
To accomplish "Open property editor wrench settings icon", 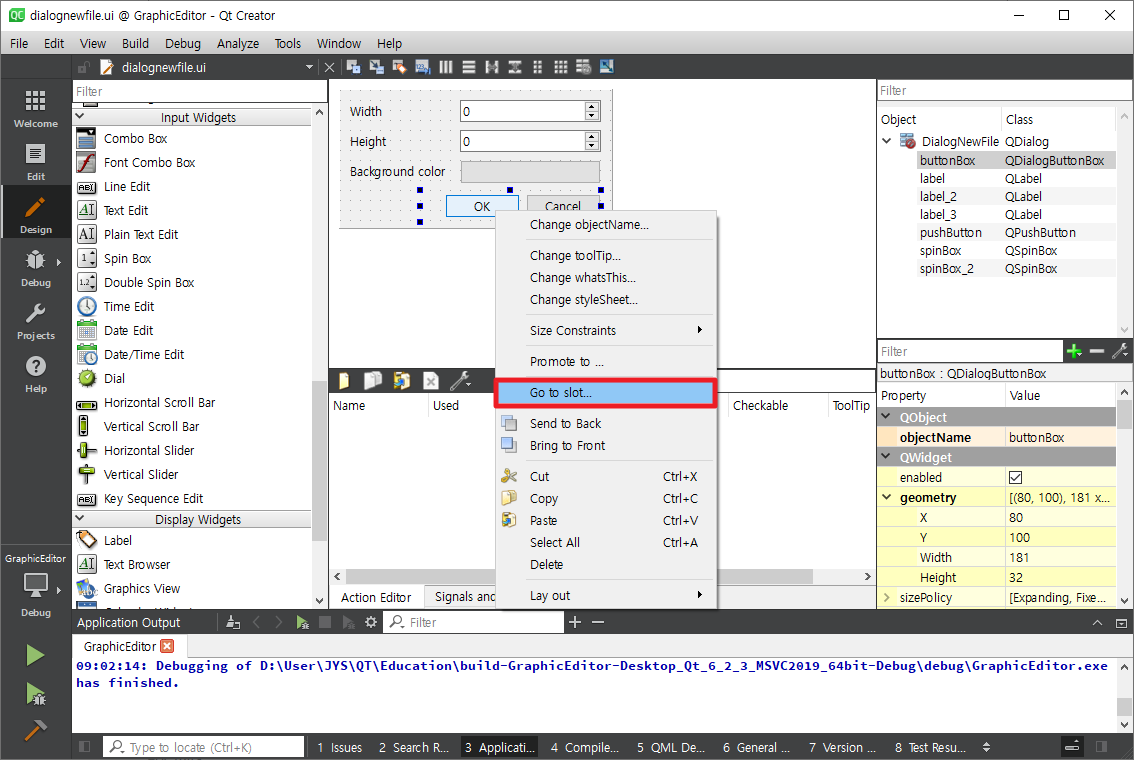I will (x=1120, y=351).
